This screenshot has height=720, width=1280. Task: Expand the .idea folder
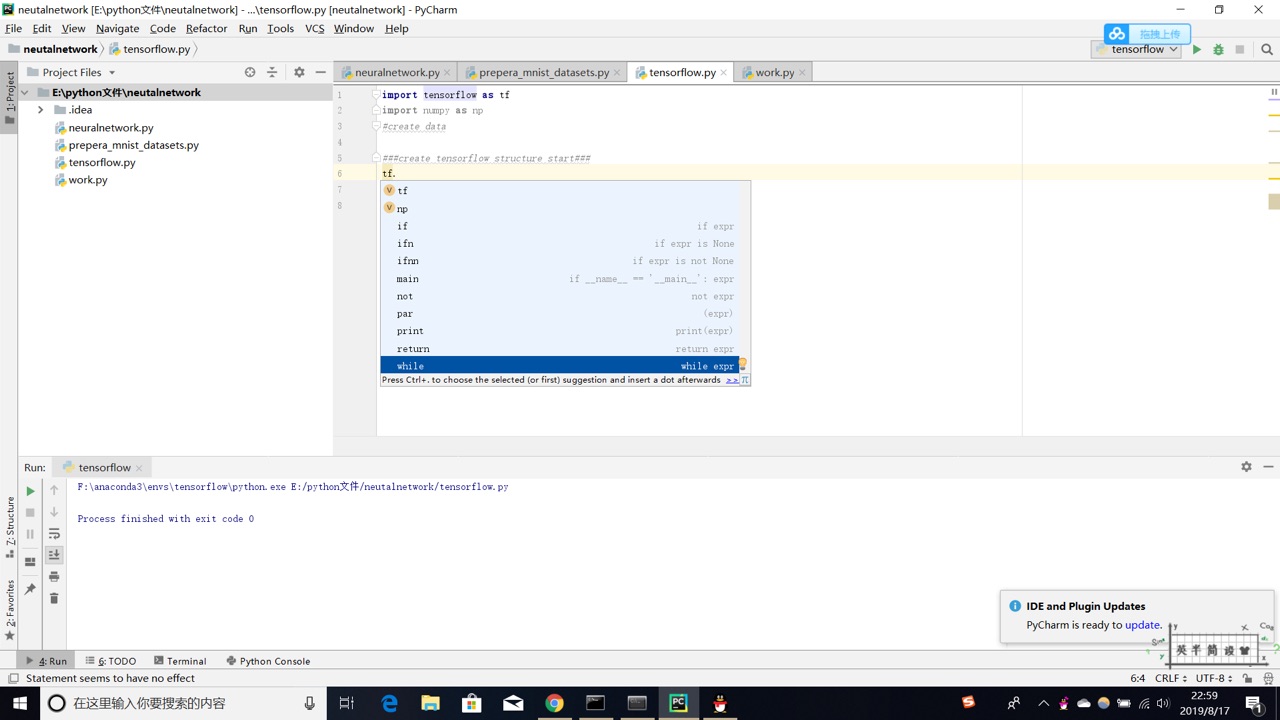pyautogui.click(x=40, y=110)
